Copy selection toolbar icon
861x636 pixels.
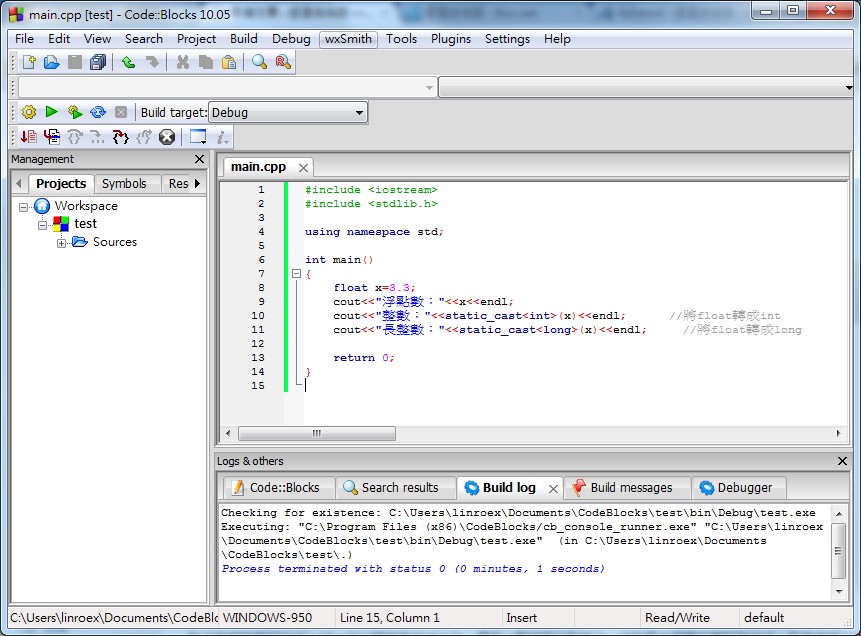pos(206,62)
